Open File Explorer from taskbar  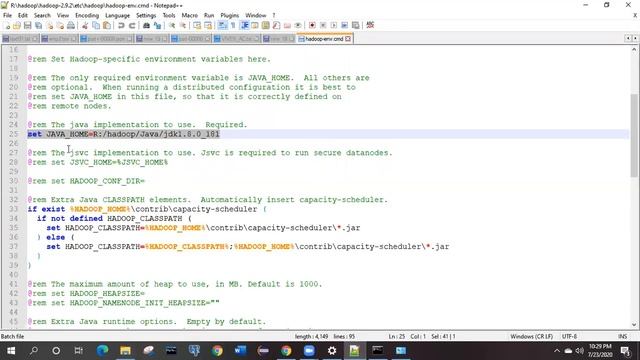[125, 351]
